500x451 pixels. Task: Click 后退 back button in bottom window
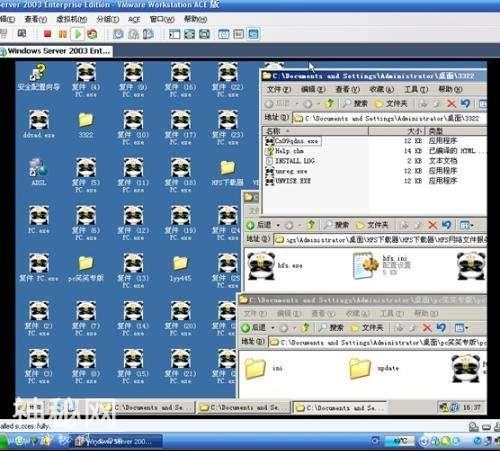coord(254,328)
